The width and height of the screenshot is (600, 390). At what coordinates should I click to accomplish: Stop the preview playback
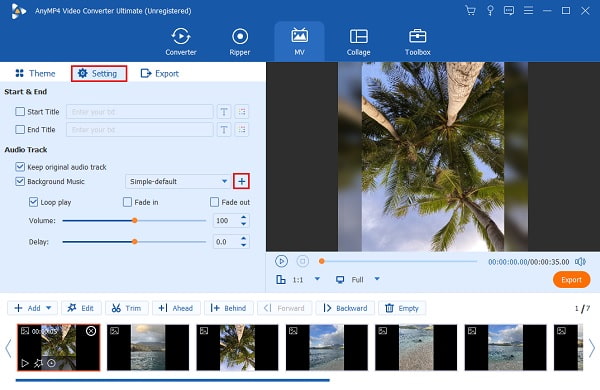pos(302,261)
